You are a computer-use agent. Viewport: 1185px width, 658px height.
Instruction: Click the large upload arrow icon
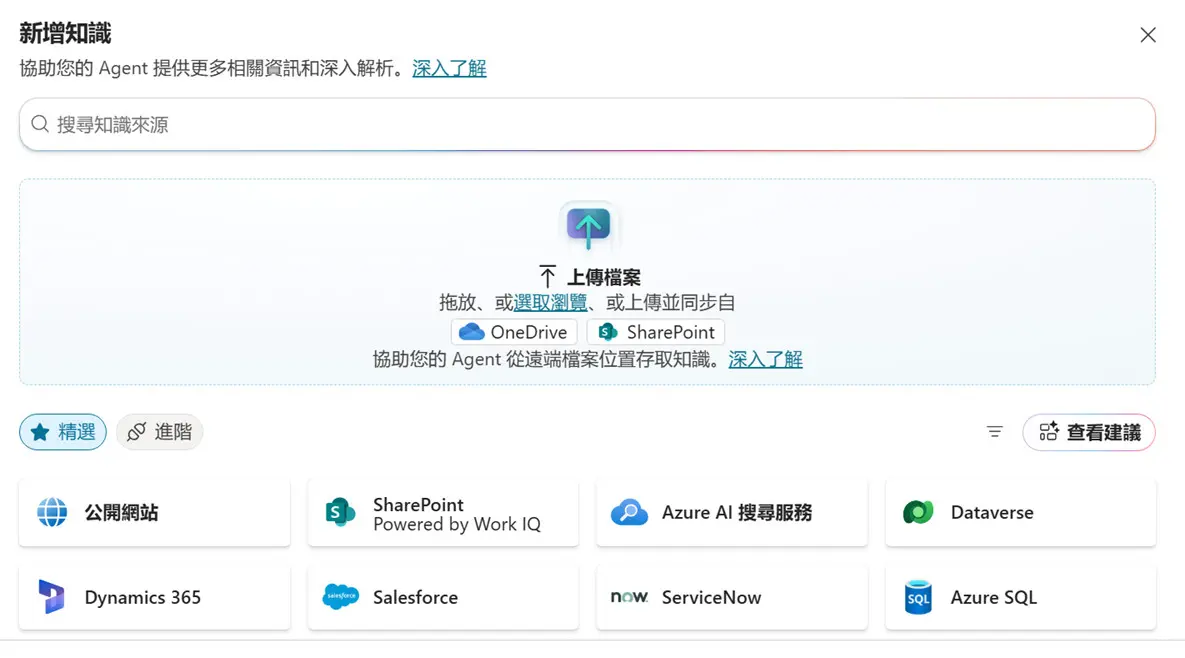click(x=588, y=226)
